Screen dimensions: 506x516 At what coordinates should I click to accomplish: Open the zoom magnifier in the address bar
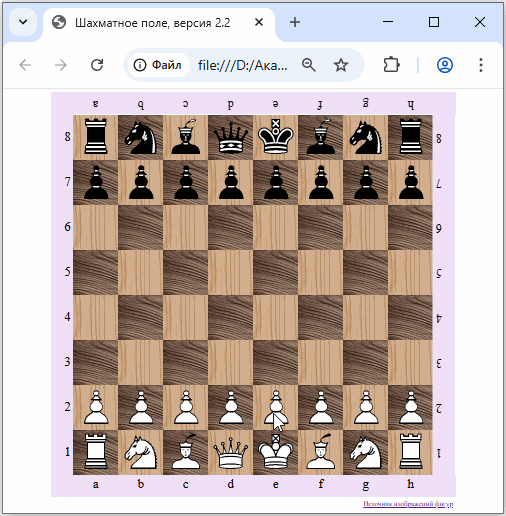pos(309,65)
